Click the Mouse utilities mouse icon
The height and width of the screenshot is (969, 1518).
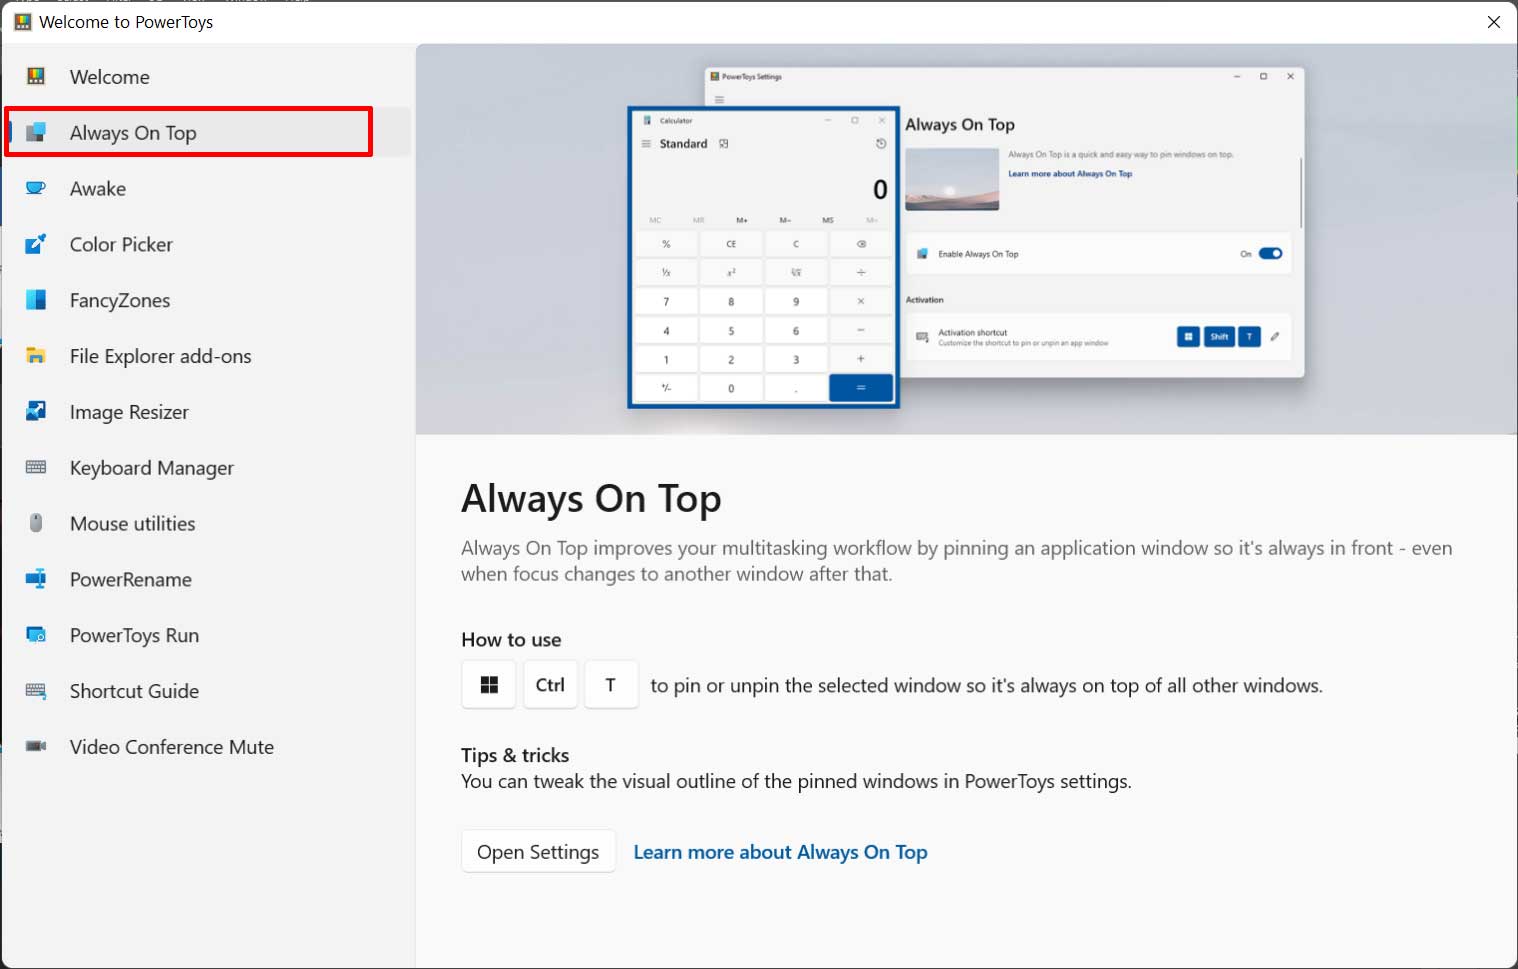(36, 523)
